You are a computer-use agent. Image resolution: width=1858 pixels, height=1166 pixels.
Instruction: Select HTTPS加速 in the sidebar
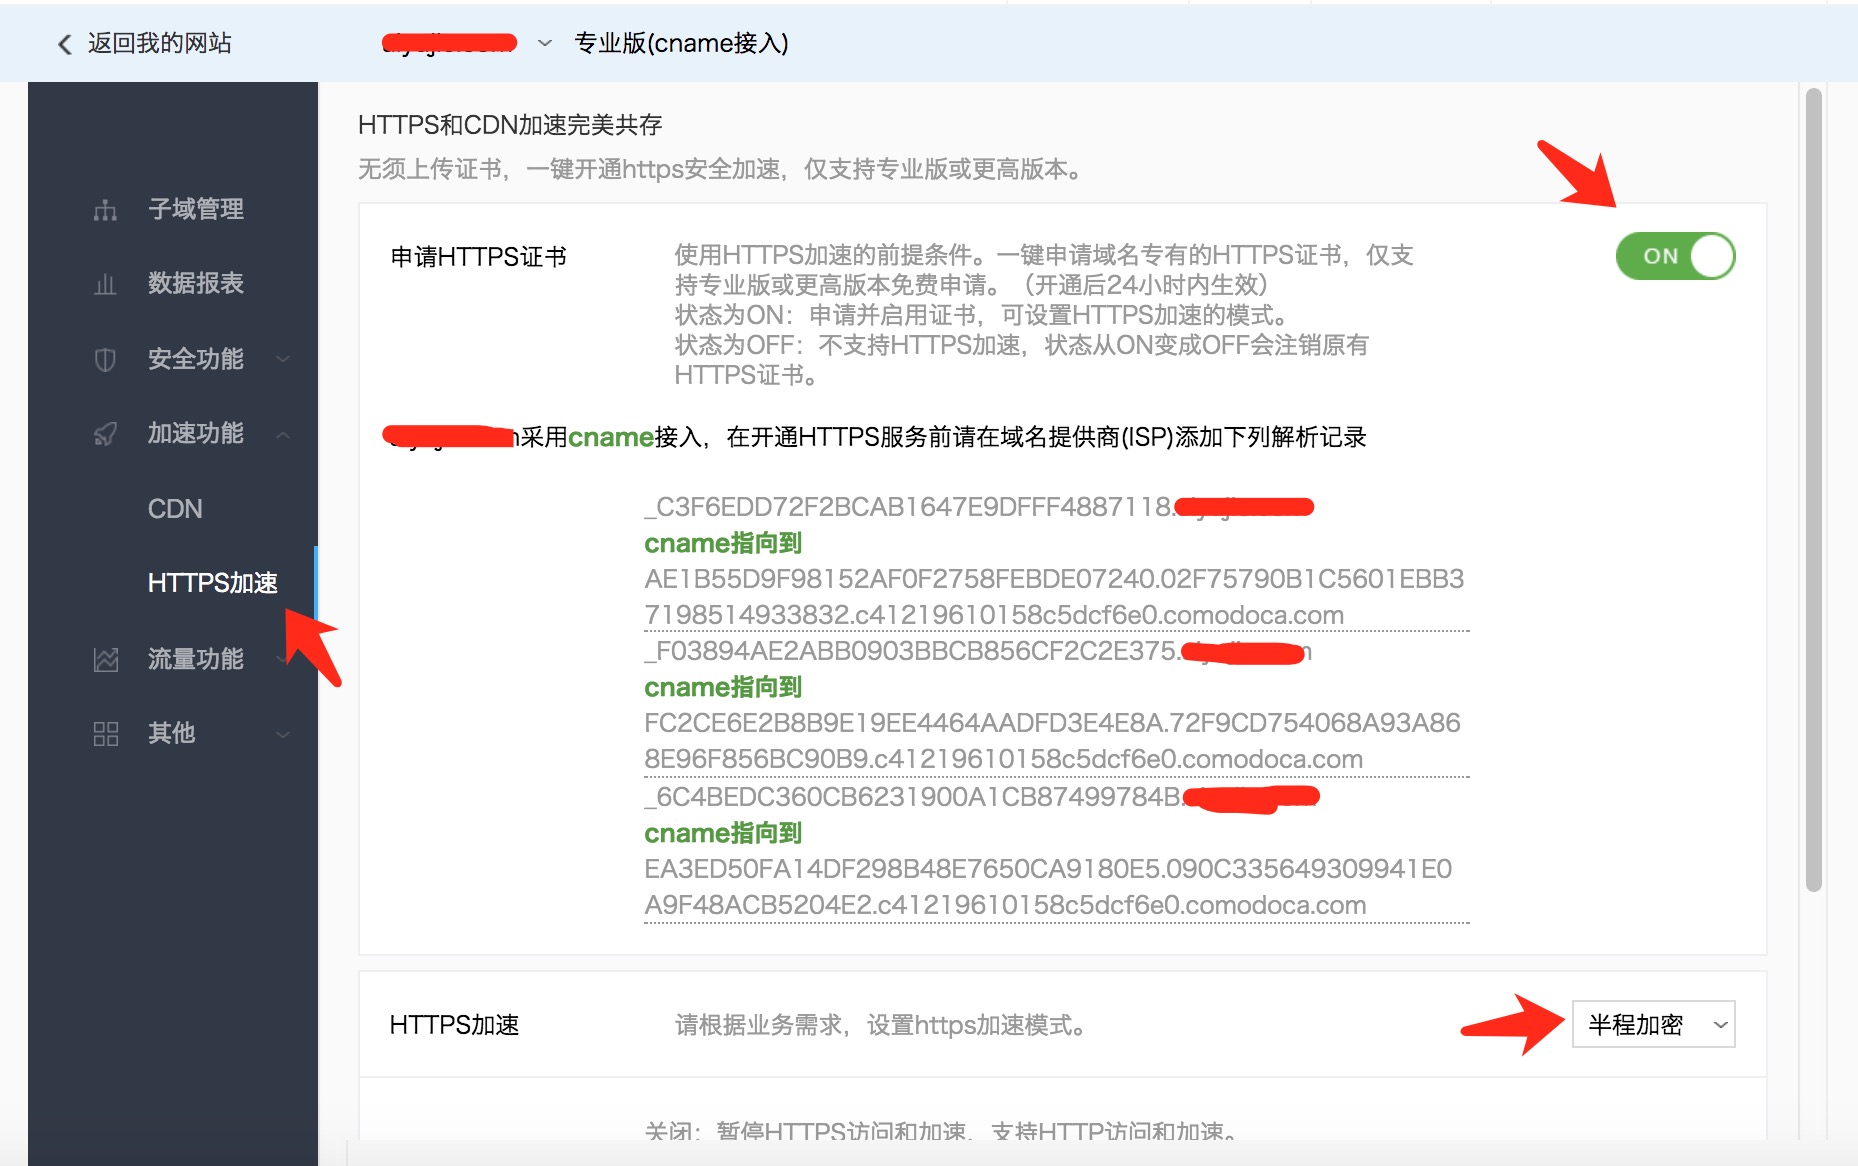pyautogui.click(x=212, y=583)
